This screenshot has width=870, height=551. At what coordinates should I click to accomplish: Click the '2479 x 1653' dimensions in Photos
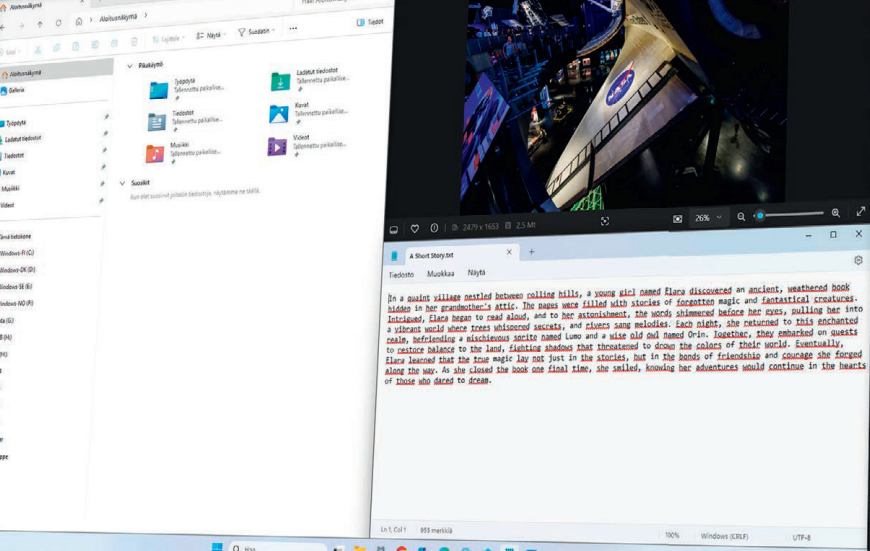[480, 226]
